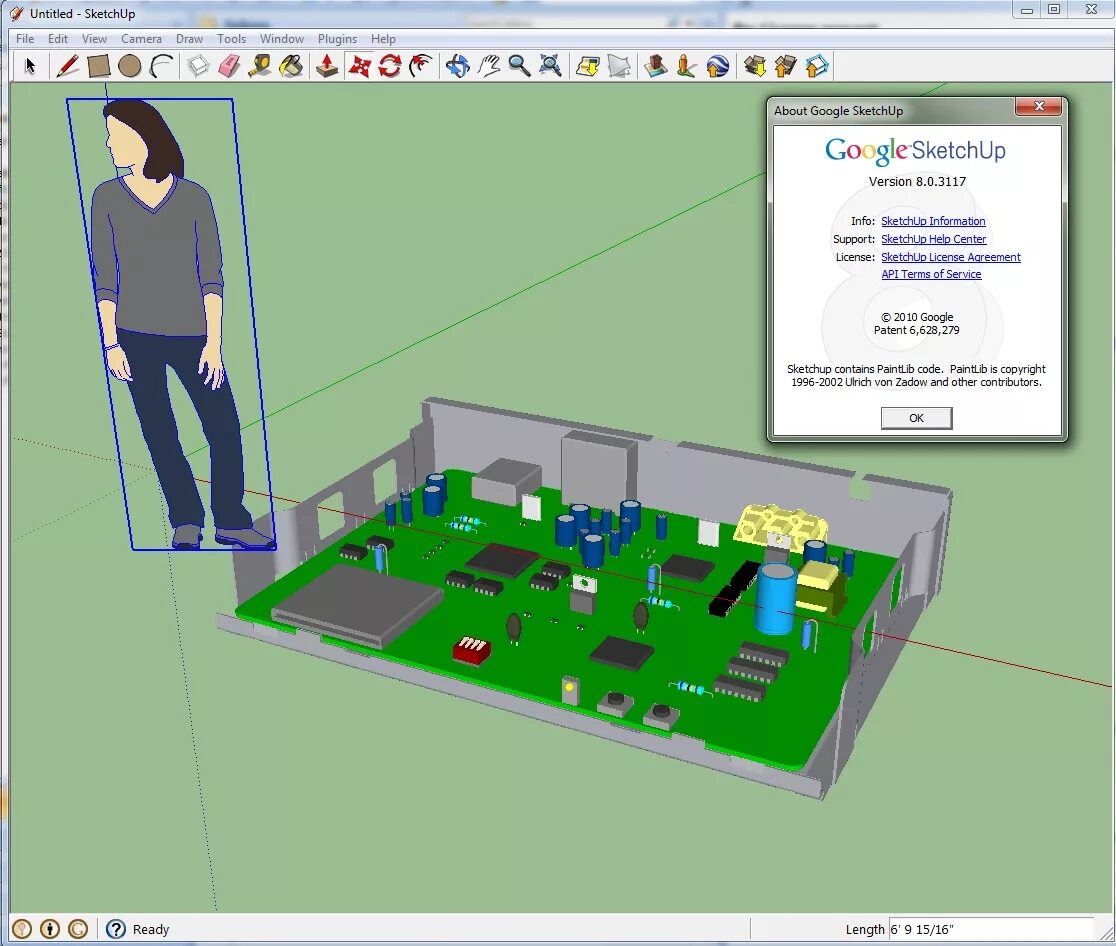Click the Share Component icon
The image size is (1116, 946).
(816, 66)
